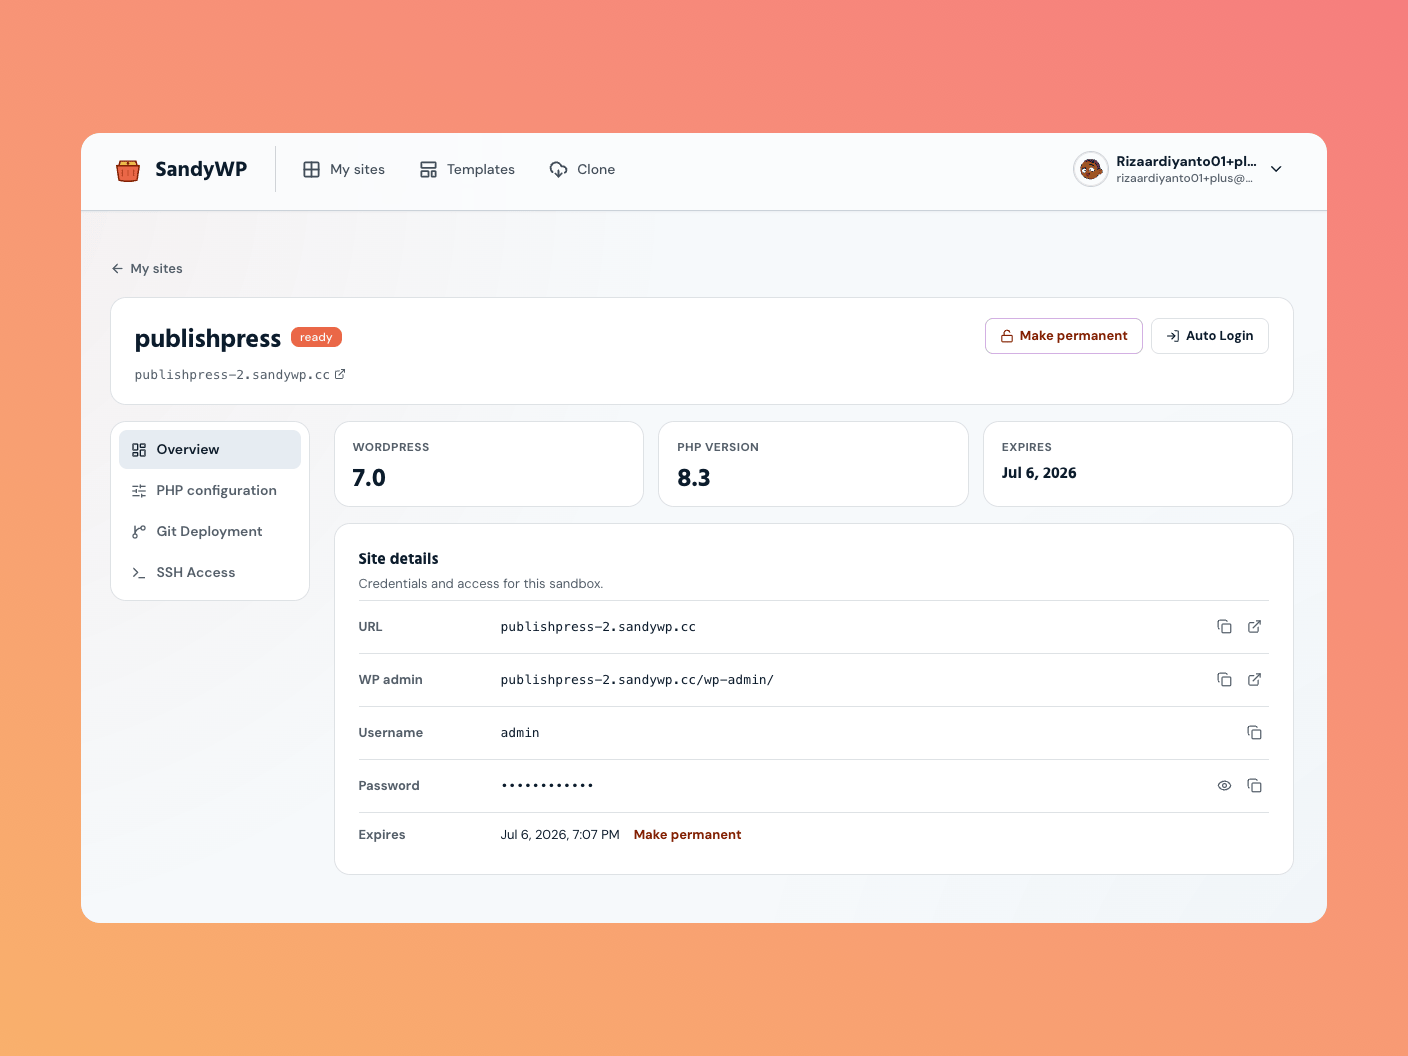Viewport: 1408px width, 1056px height.
Task: Click the publishpress-2.sandywp.cc text under the site title
Action: pyautogui.click(x=232, y=375)
